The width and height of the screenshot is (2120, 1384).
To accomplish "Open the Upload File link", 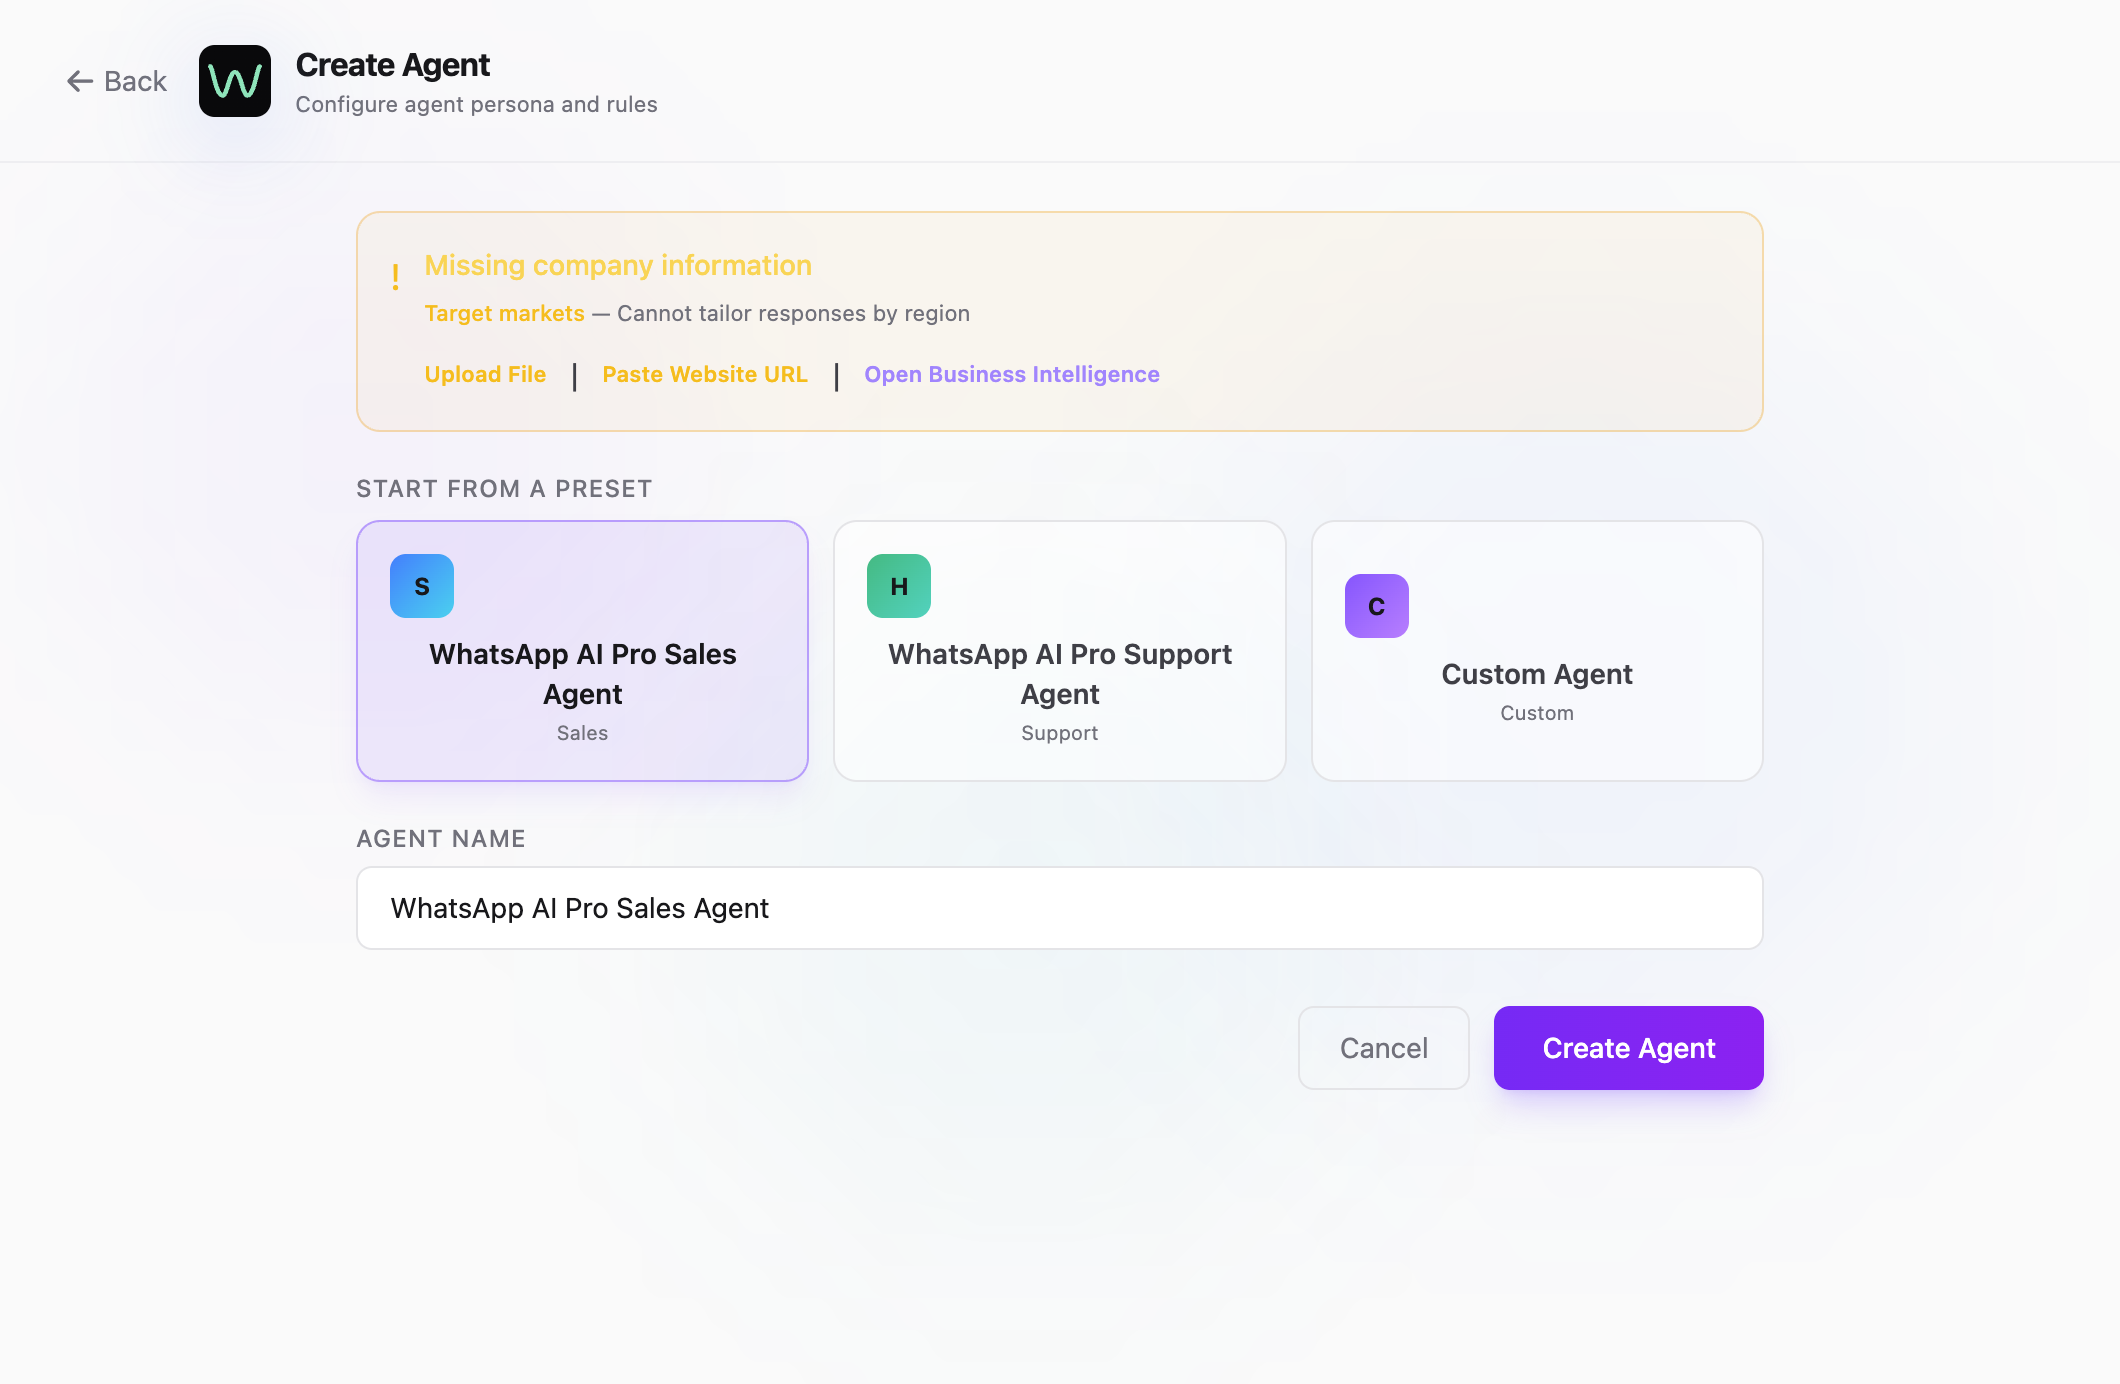I will click(x=485, y=374).
